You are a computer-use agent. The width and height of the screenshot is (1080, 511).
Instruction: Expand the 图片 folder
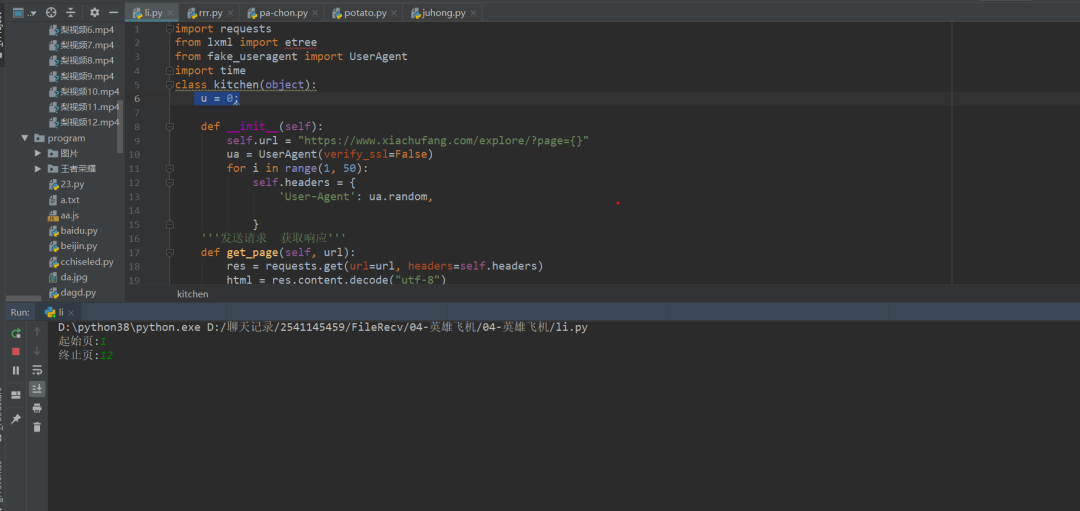click(x=39, y=153)
